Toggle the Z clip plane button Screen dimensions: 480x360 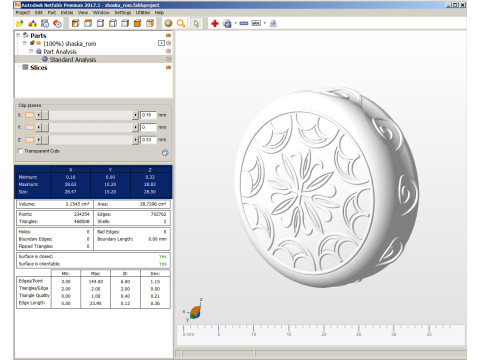click(x=30, y=140)
